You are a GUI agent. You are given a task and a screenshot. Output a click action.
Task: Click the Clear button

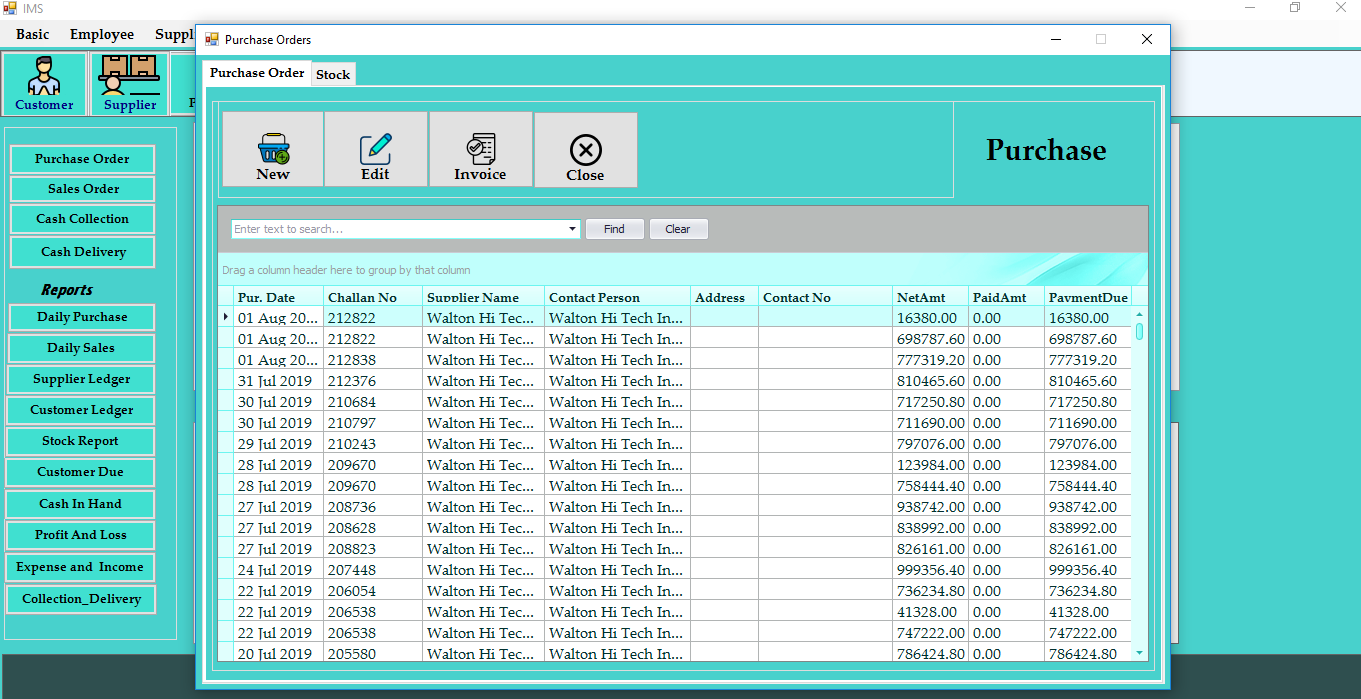click(x=678, y=228)
